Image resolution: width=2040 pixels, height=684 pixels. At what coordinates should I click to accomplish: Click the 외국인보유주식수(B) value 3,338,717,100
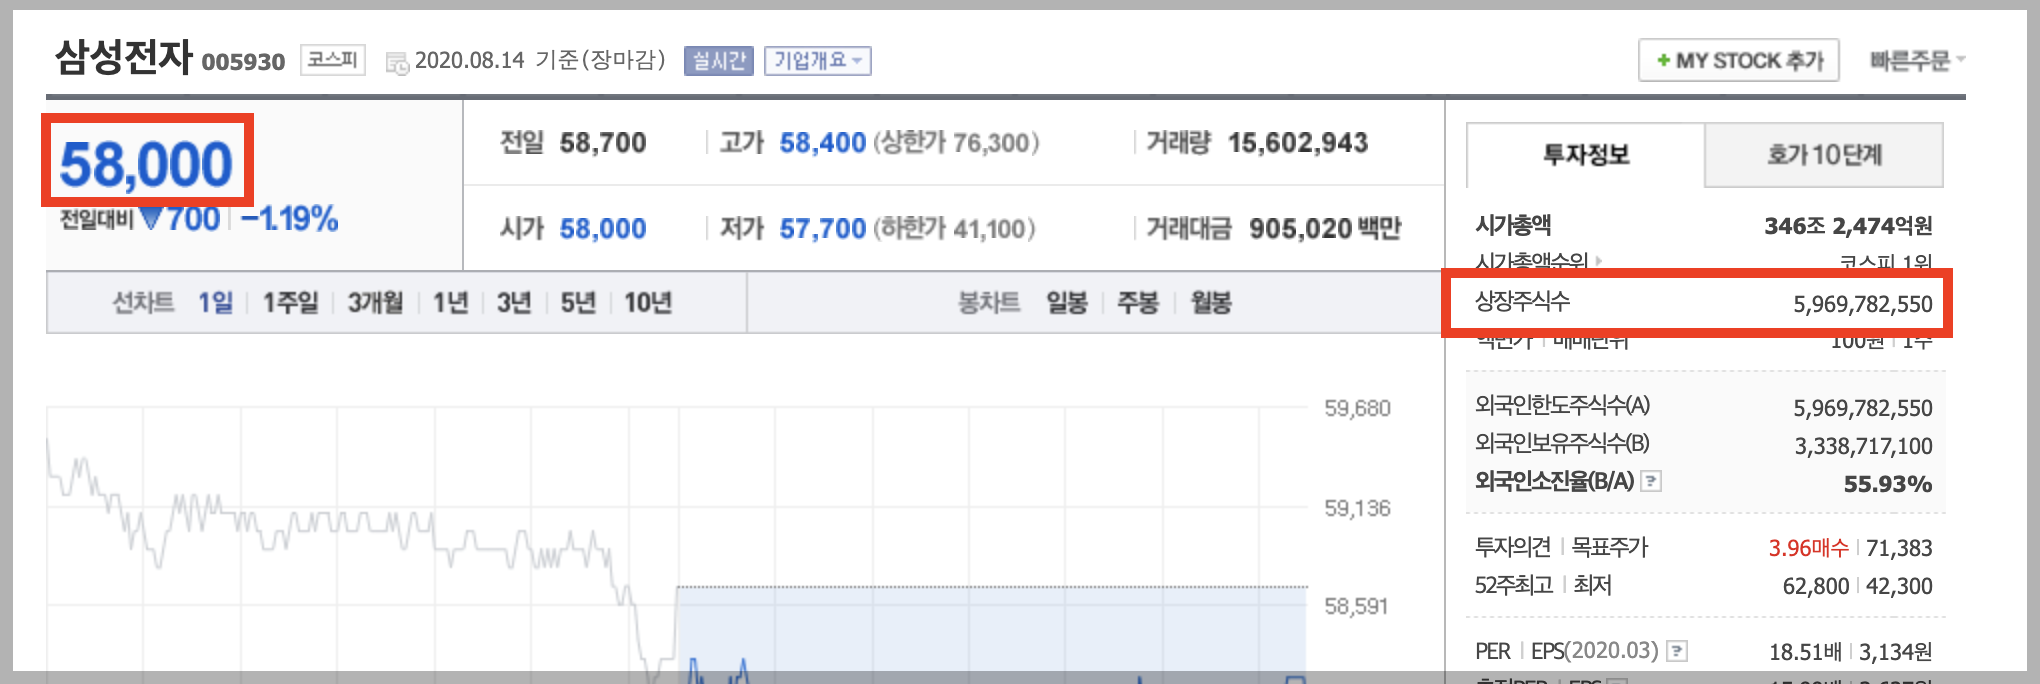(x=1863, y=446)
